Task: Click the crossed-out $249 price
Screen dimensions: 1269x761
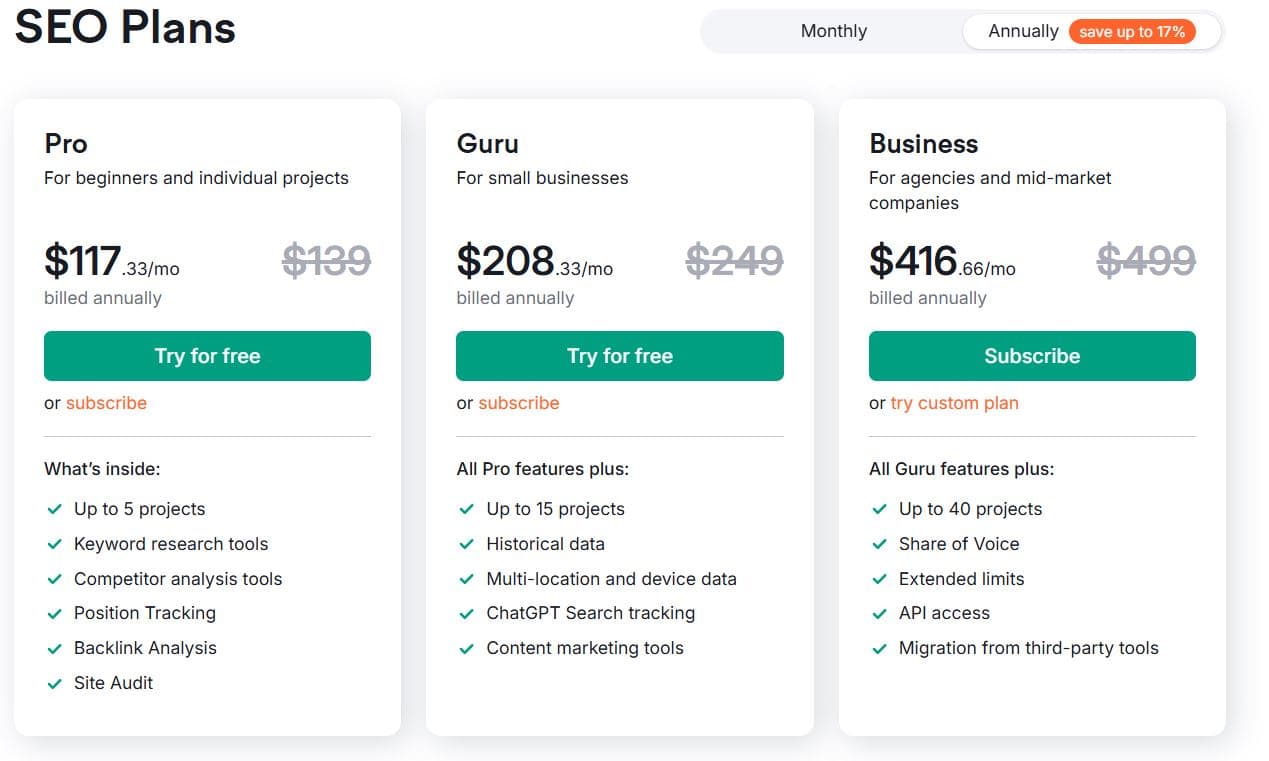Action: pos(735,261)
